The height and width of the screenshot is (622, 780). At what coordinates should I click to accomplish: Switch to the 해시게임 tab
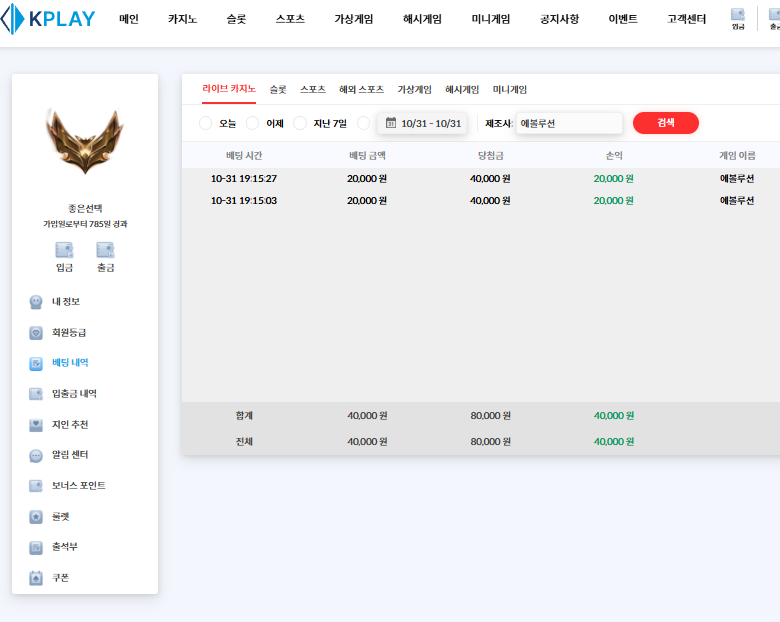pos(462,90)
